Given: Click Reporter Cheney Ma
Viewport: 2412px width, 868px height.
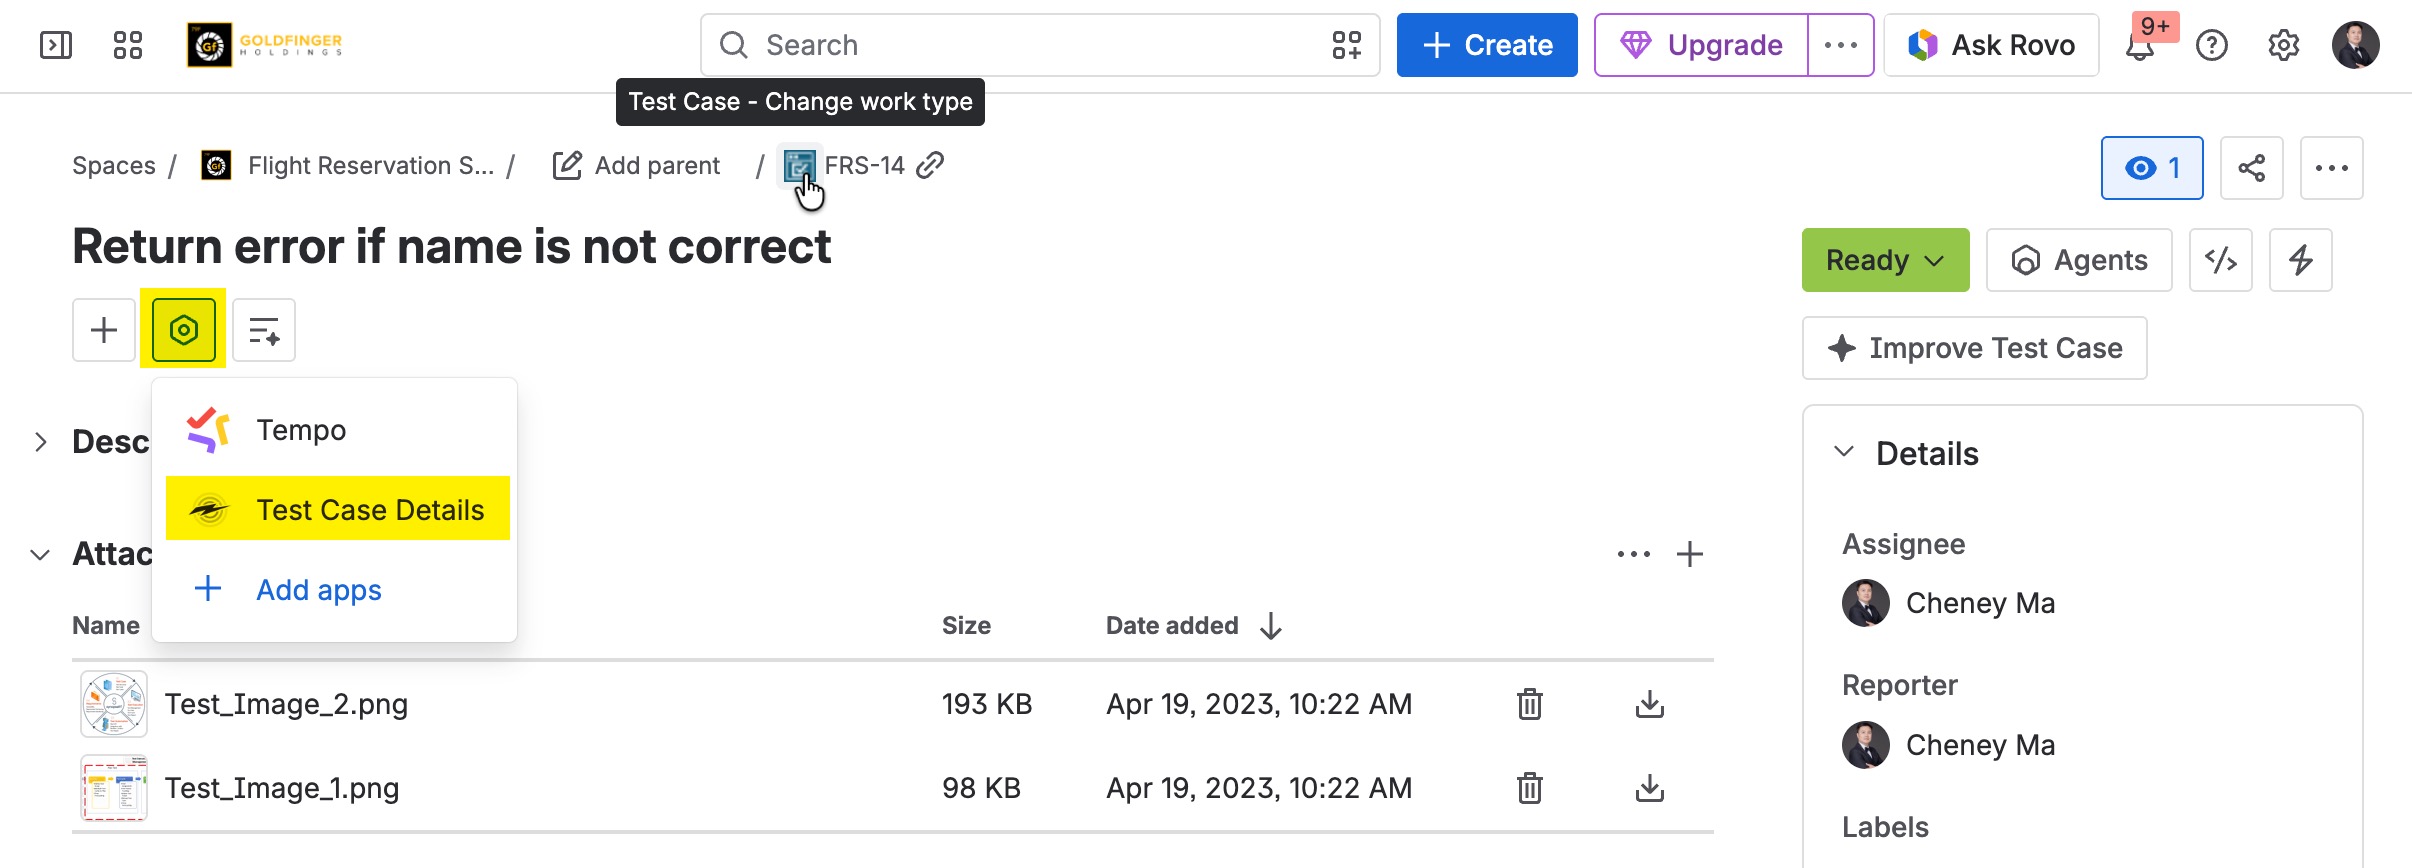Looking at the screenshot, I should [1949, 745].
